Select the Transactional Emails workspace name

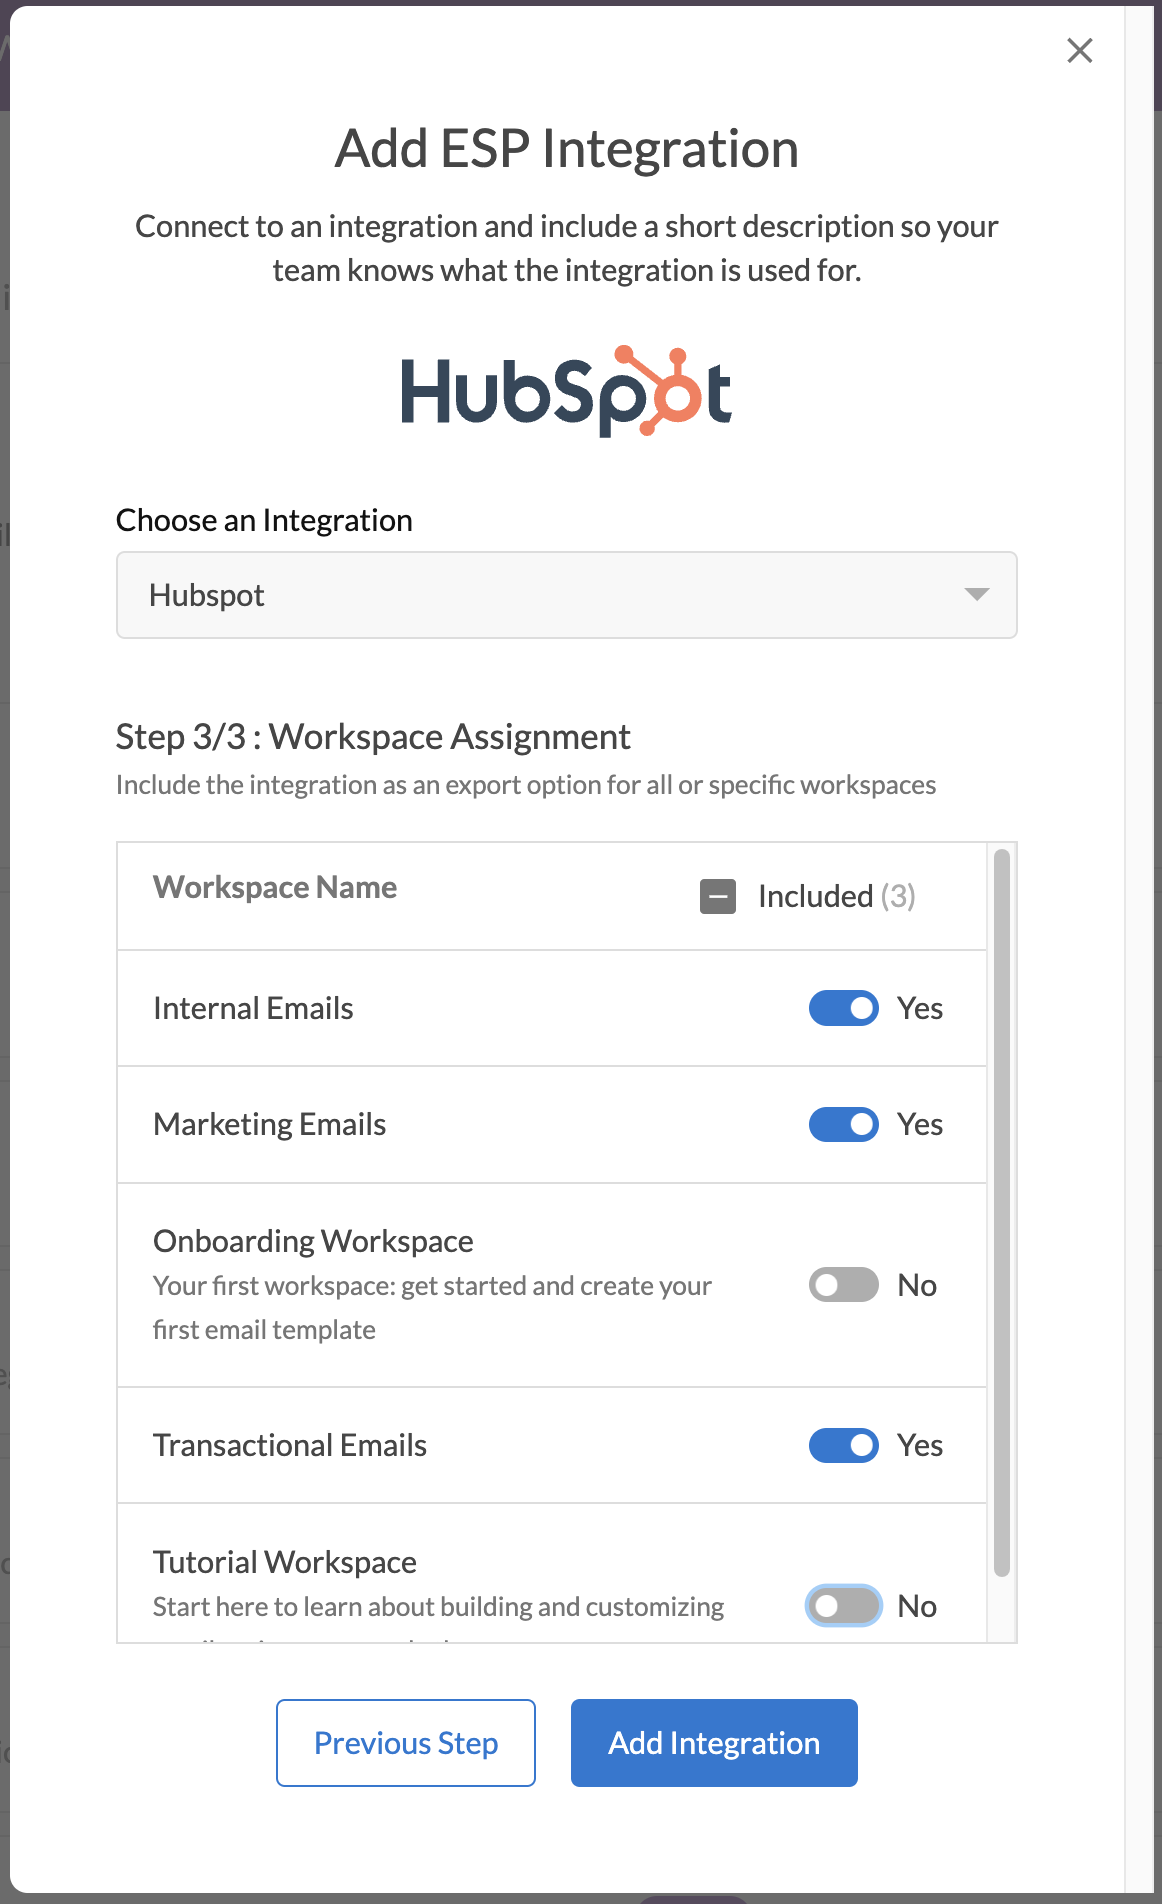click(x=290, y=1445)
